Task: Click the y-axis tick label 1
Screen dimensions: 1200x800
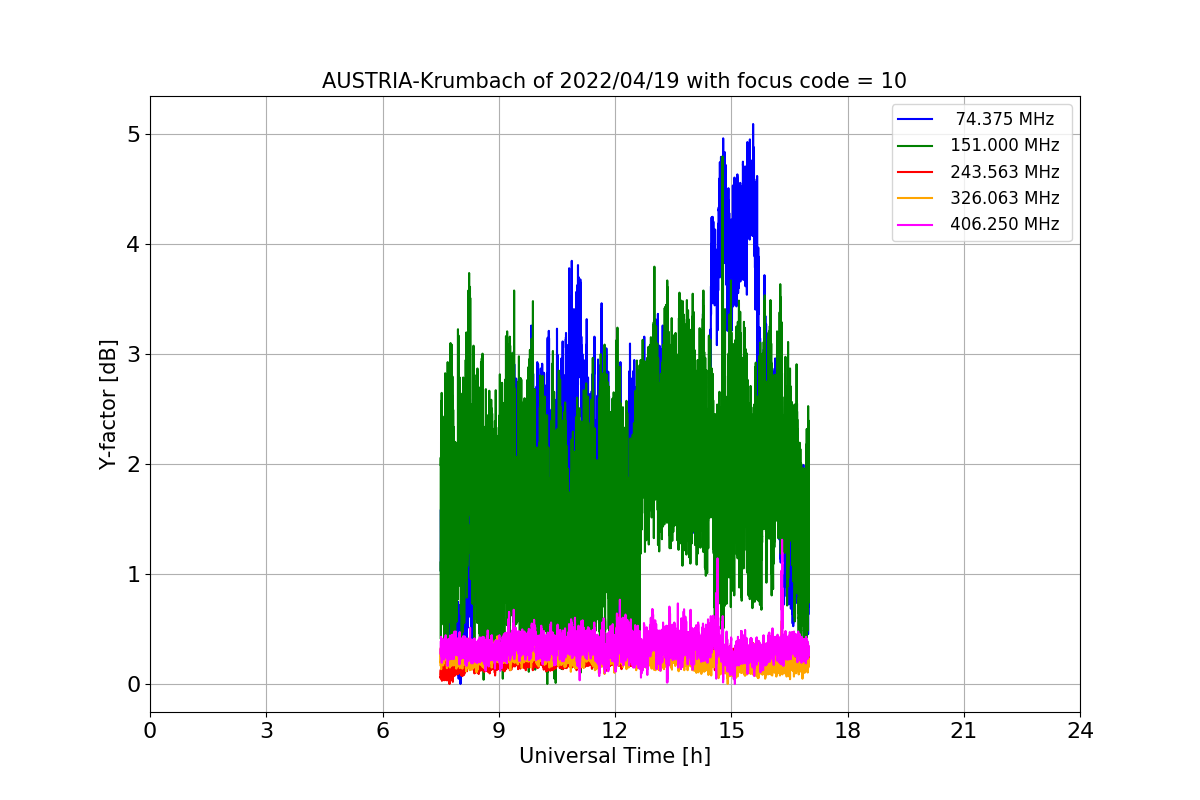Action: pos(133,574)
